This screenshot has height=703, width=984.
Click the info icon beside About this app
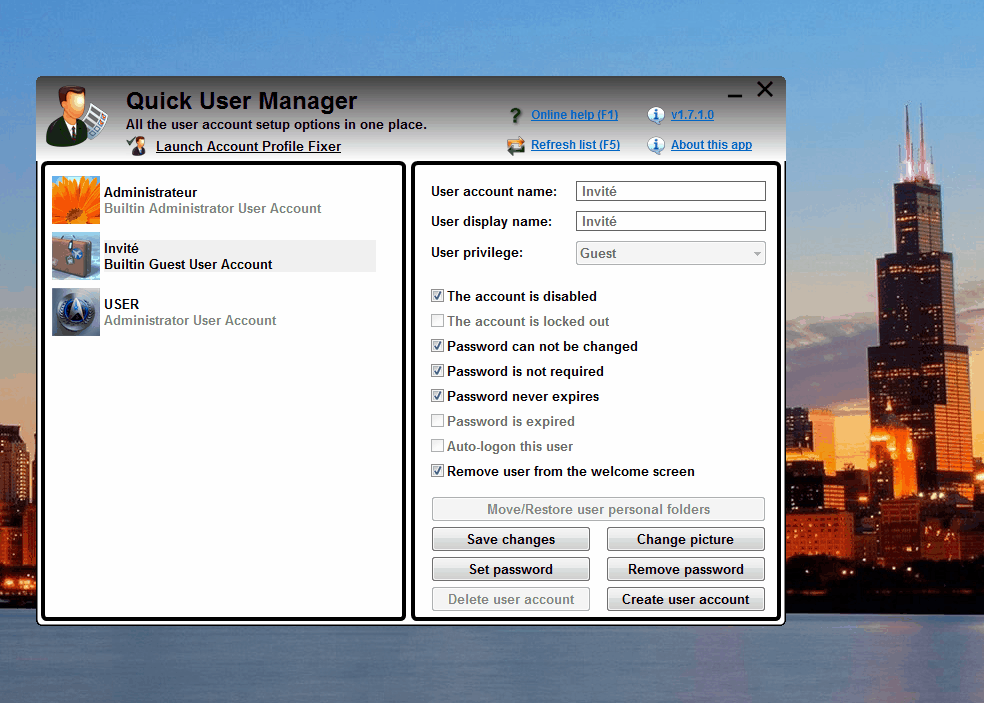pyautogui.click(x=656, y=145)
